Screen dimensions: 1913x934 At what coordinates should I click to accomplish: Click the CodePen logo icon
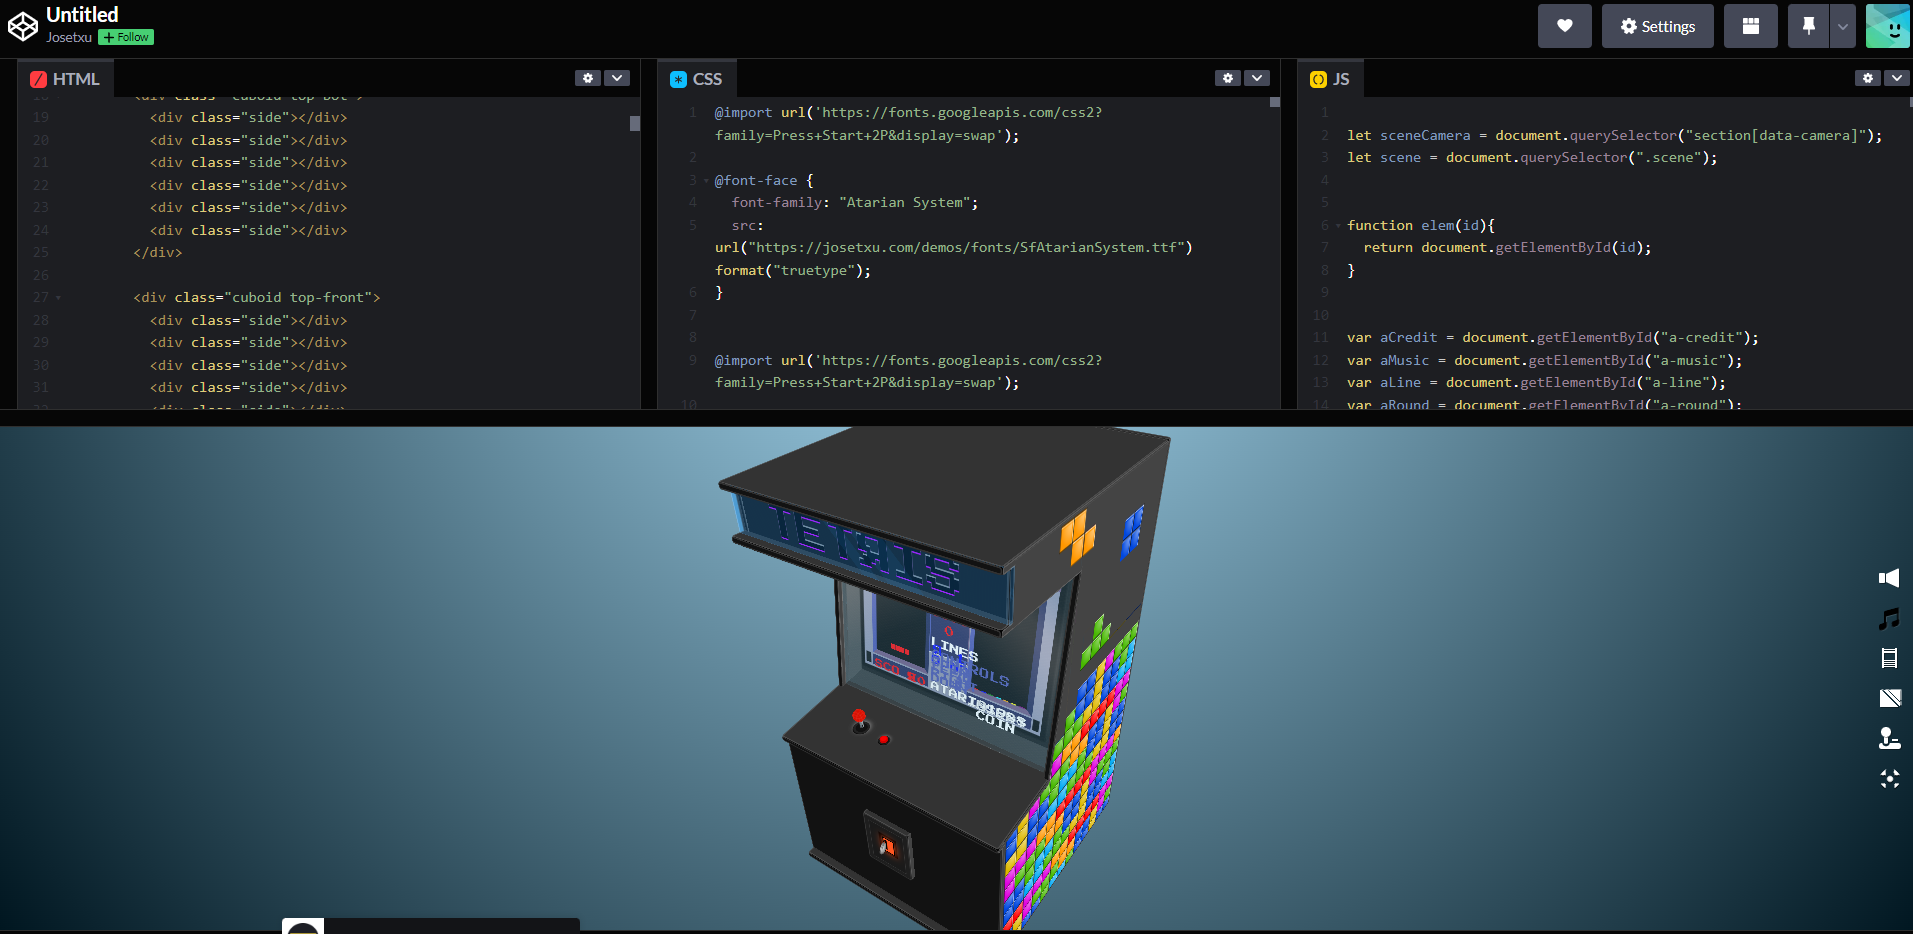pyautogui.click(x=23, y=26)
